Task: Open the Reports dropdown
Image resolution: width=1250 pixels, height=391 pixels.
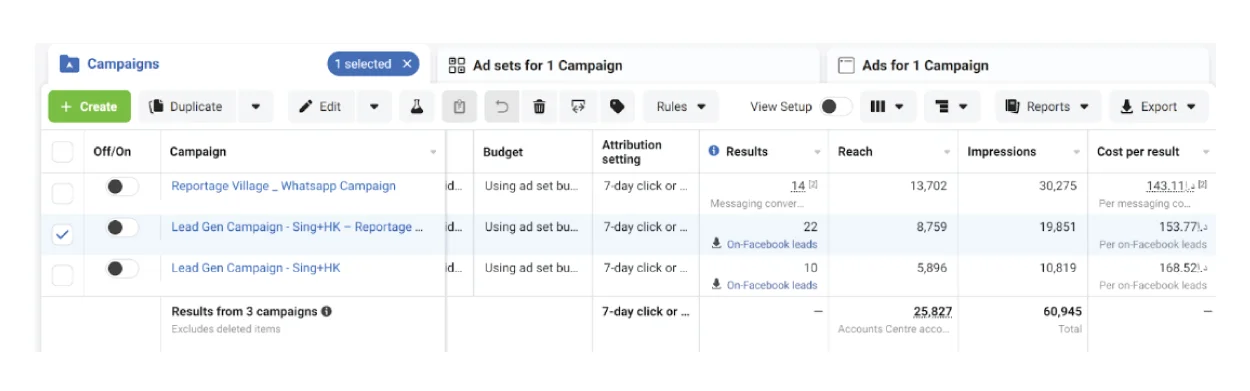Action: 1048,107
